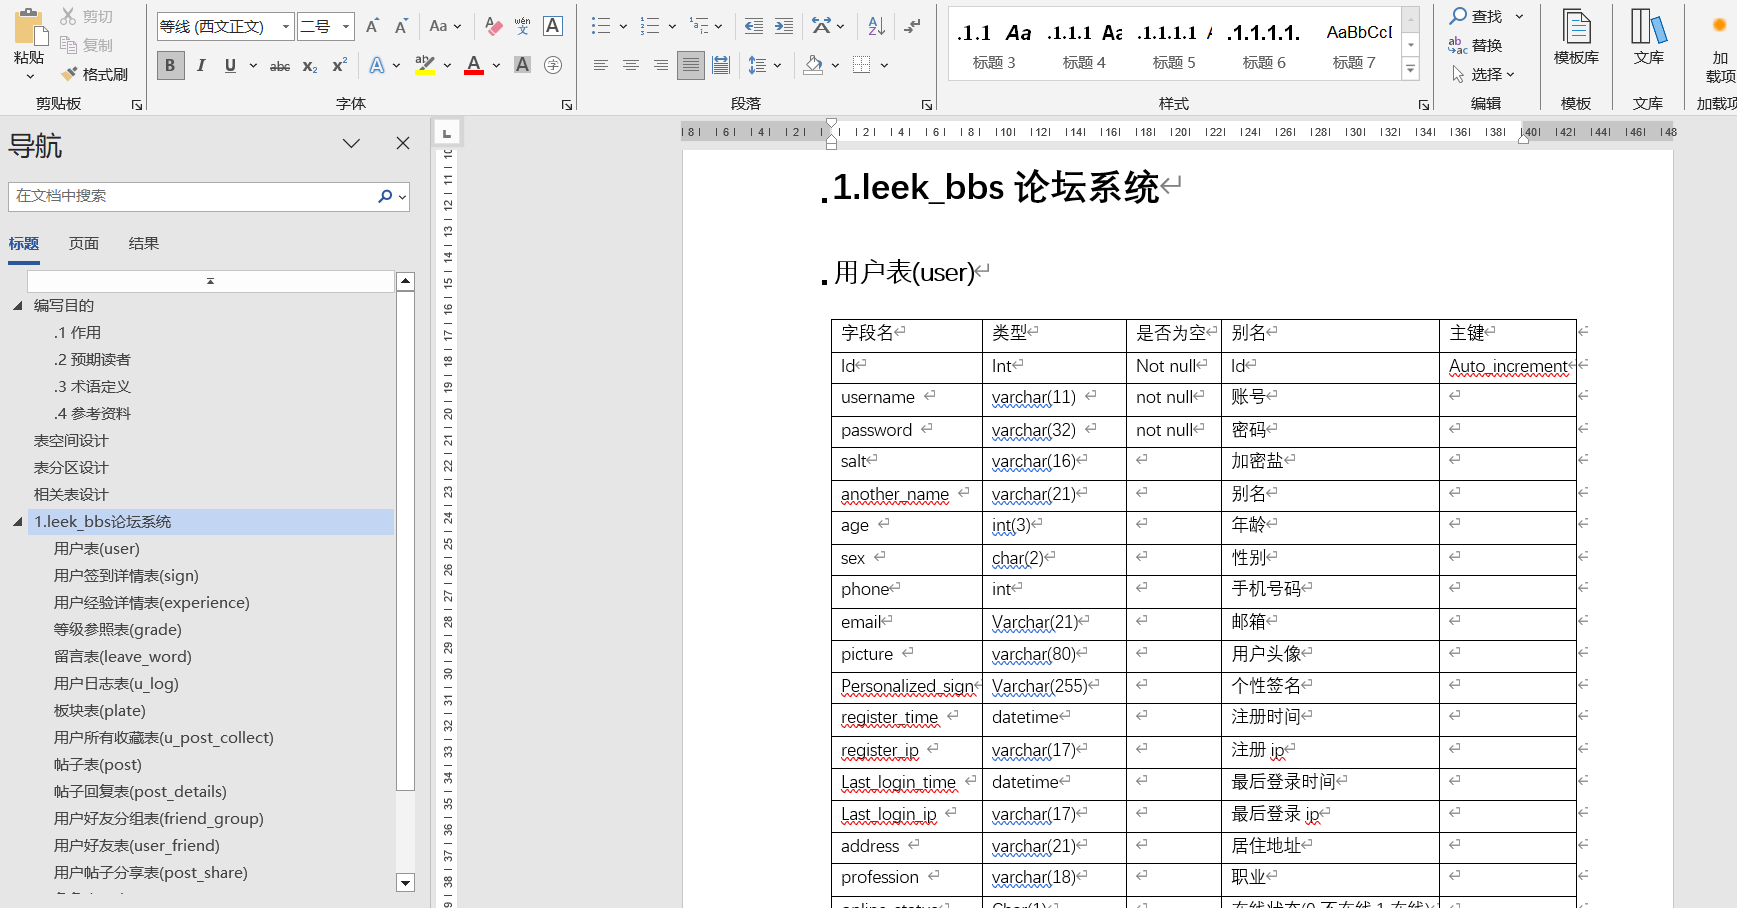Toggle Superscript formatting
The height and width of the screenshot is (908, 1737).
340,66
